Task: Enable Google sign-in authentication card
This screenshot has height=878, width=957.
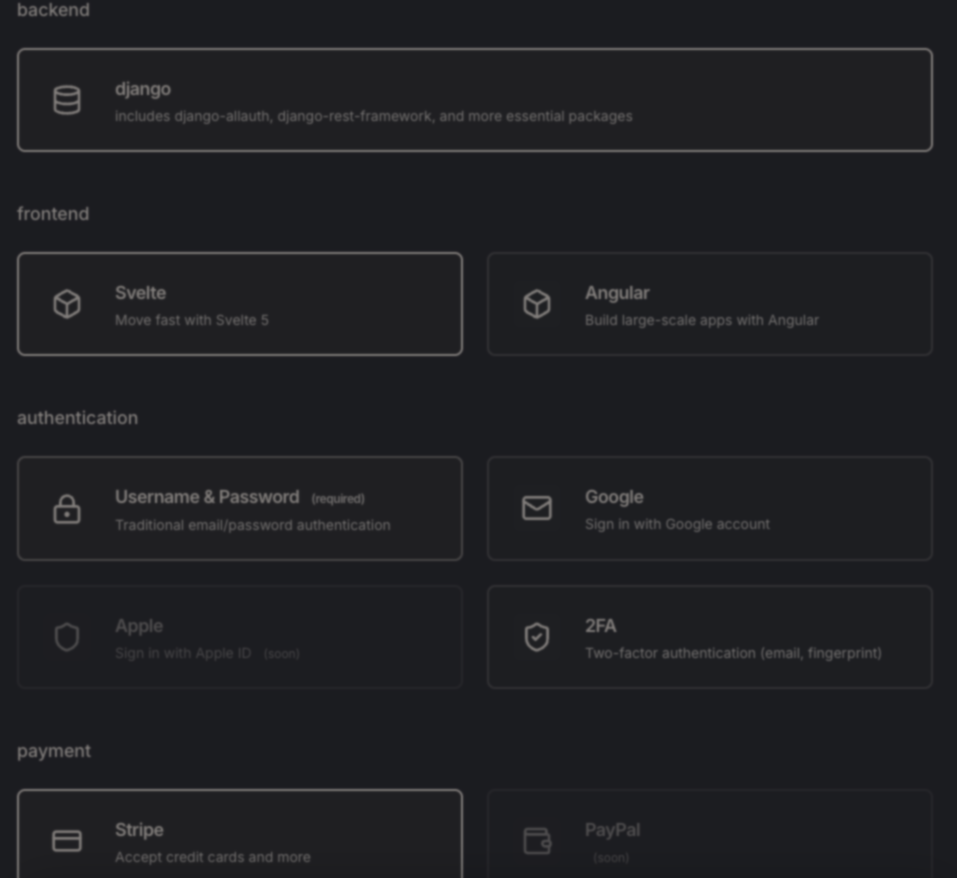Action: coord(710,508)
